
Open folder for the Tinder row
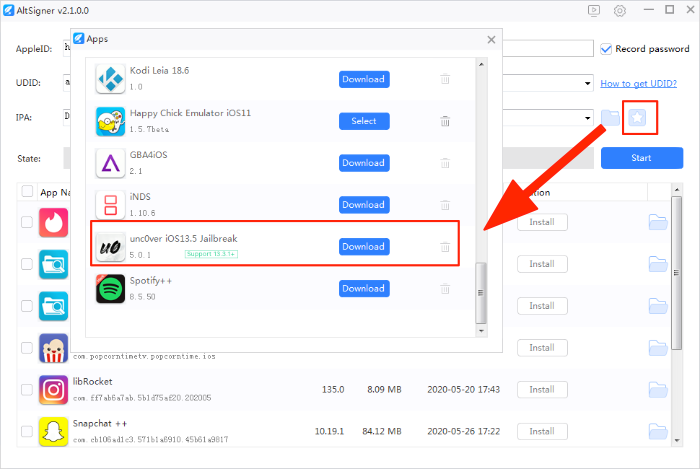pos(658,222)
